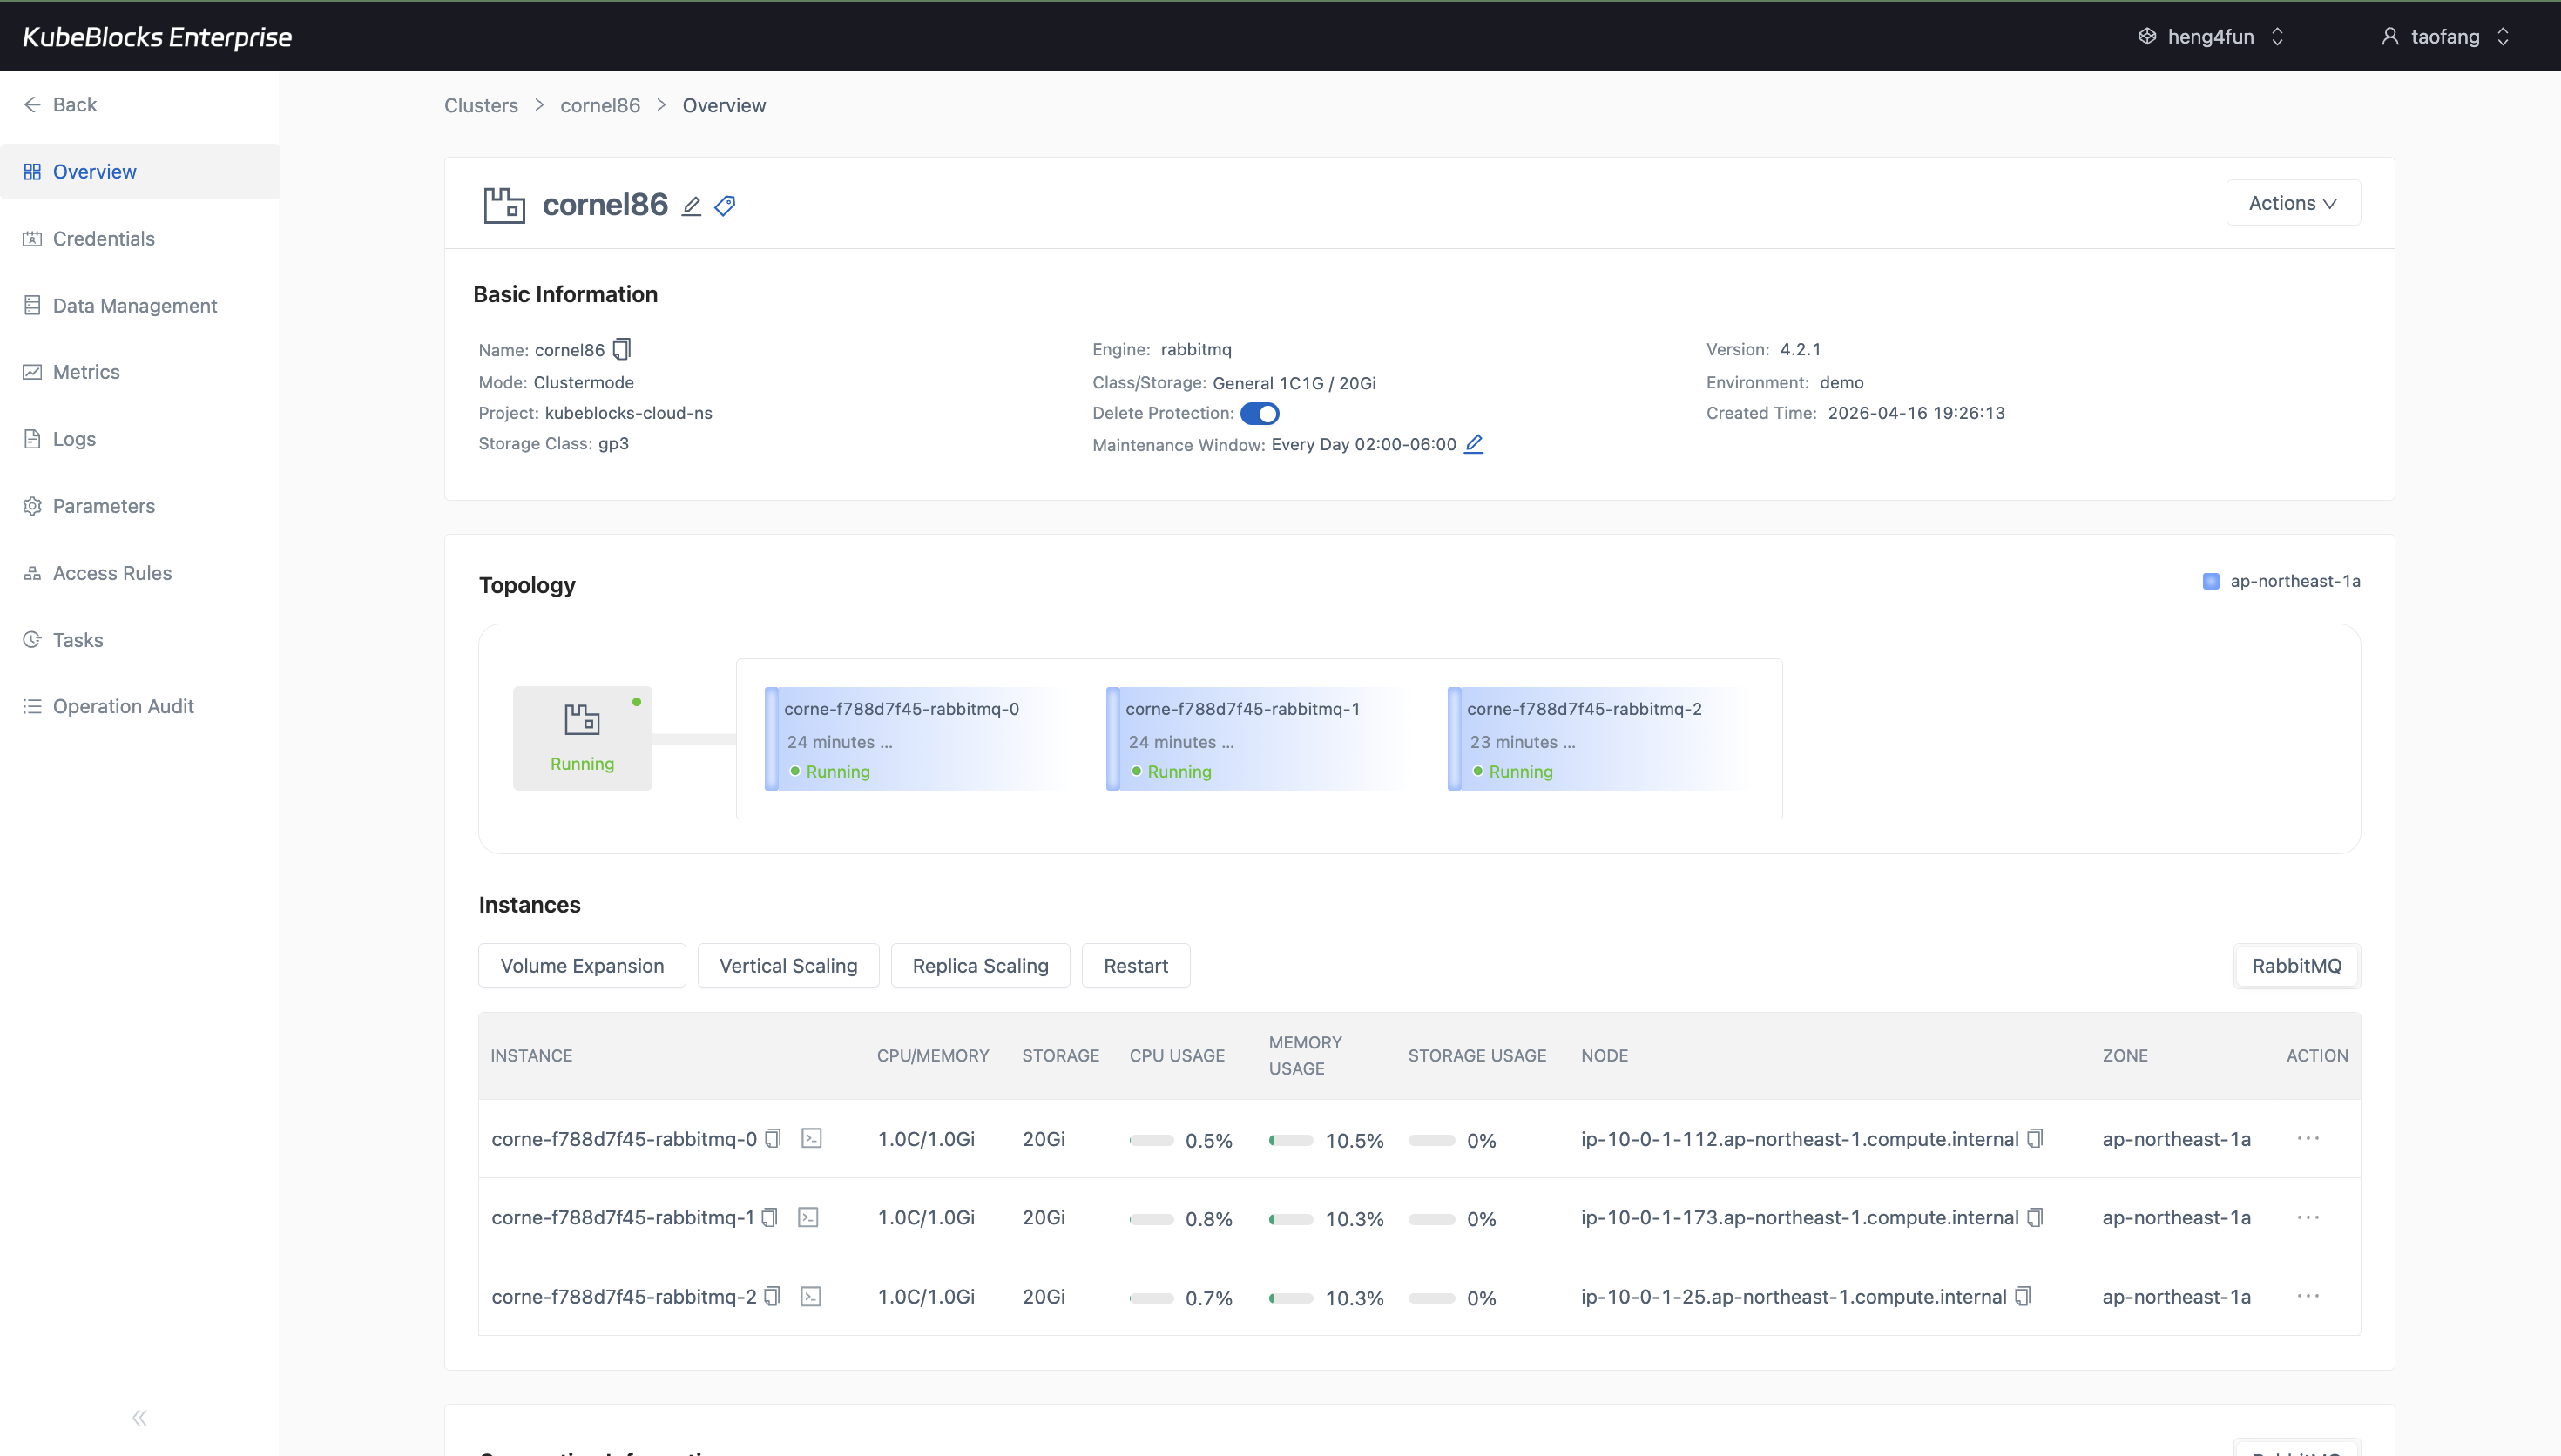Click the Storage Class value gp3
2561x1456 pixels.
[x=613, y=444]
